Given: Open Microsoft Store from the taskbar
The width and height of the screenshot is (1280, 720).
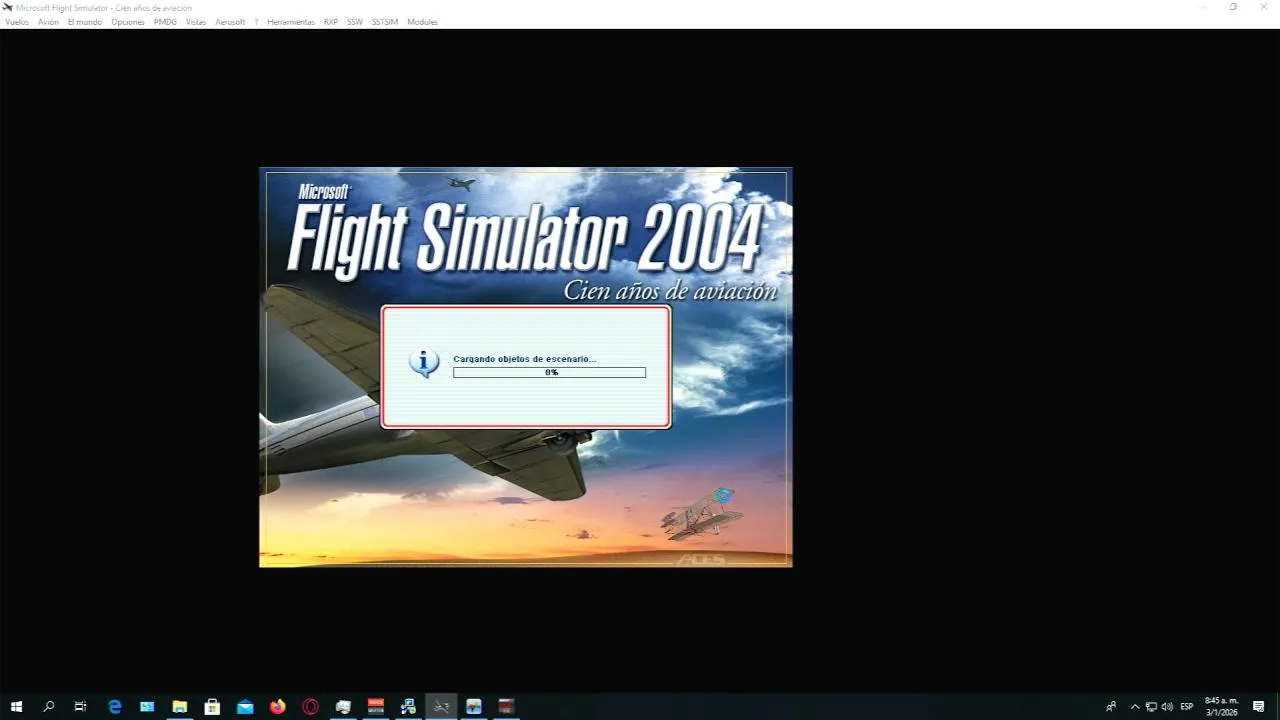Looking at the screenshot, I should click(212, 707).
